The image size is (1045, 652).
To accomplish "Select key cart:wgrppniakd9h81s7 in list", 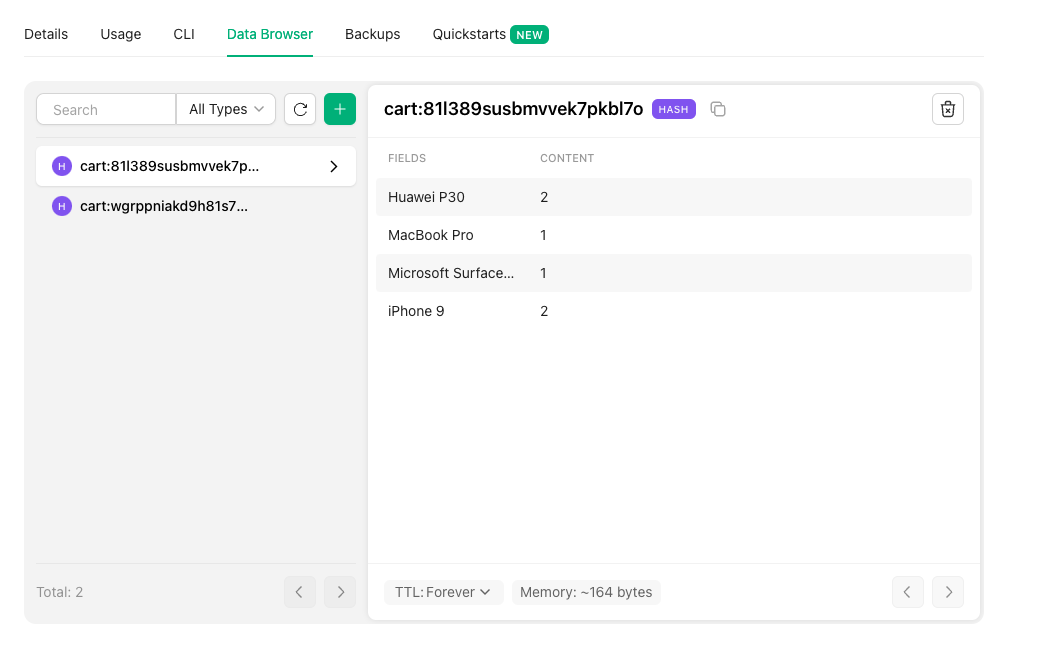I will [196, 206].
